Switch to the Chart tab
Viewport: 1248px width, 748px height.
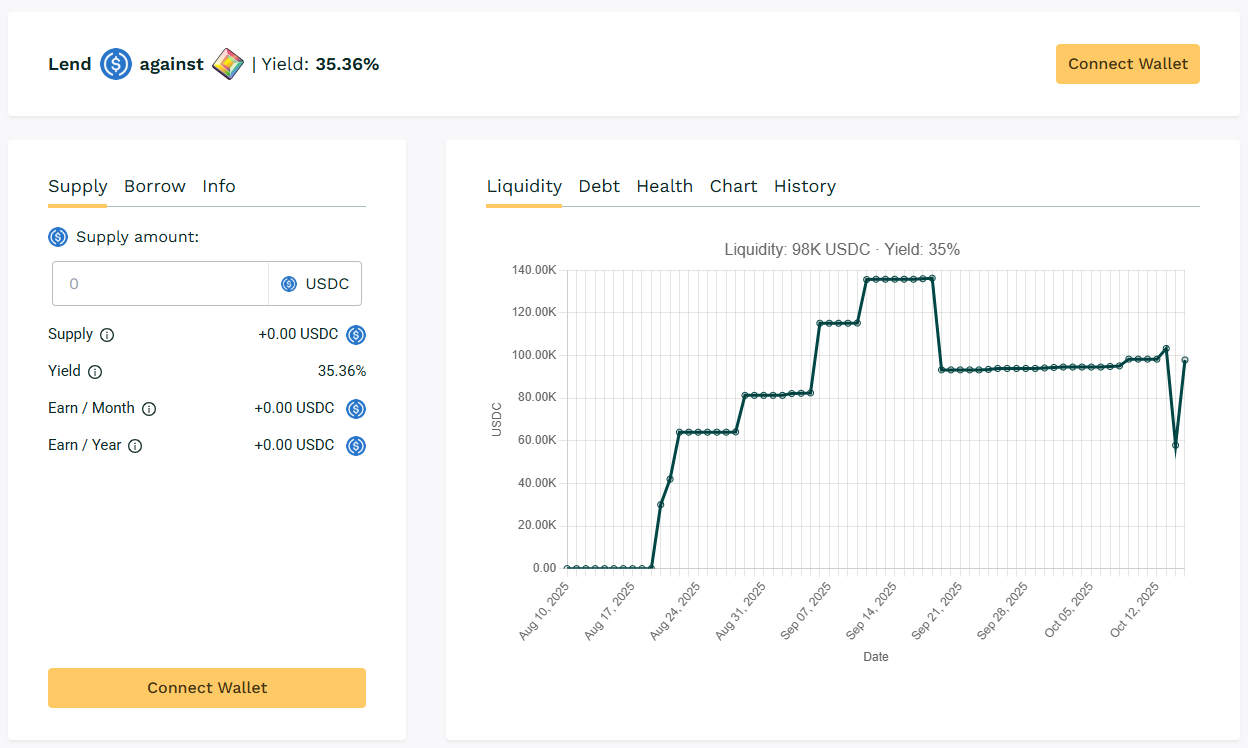click(734, 186)
